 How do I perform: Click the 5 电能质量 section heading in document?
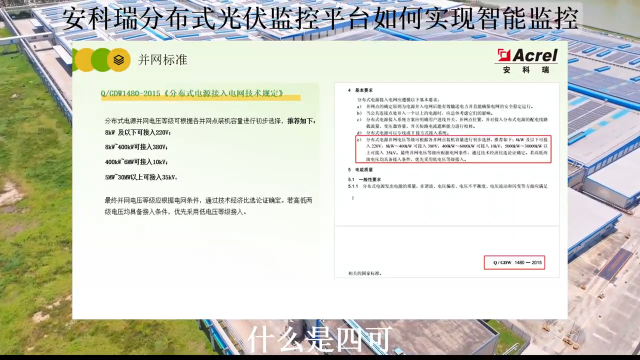(x=360, y=169)
